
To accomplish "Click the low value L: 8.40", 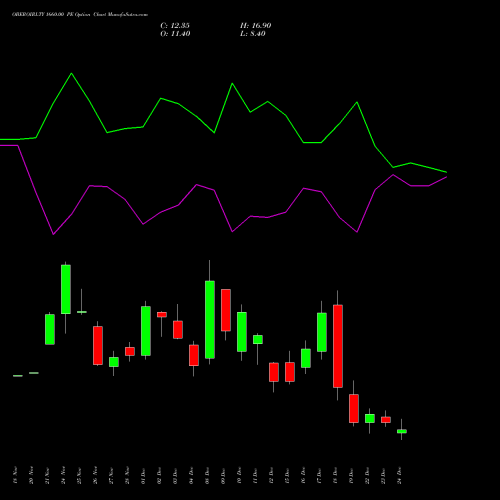I will click(253, 34).
